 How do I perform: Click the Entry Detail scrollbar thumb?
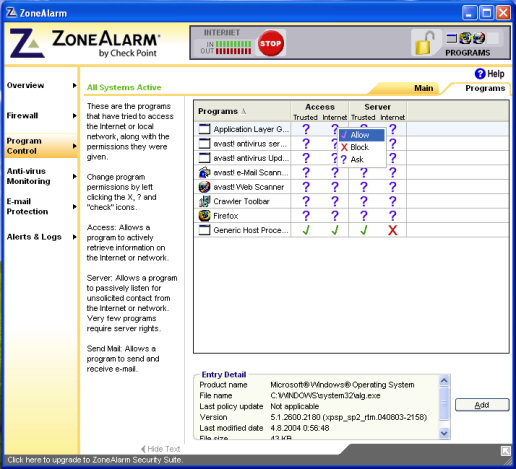444,403
